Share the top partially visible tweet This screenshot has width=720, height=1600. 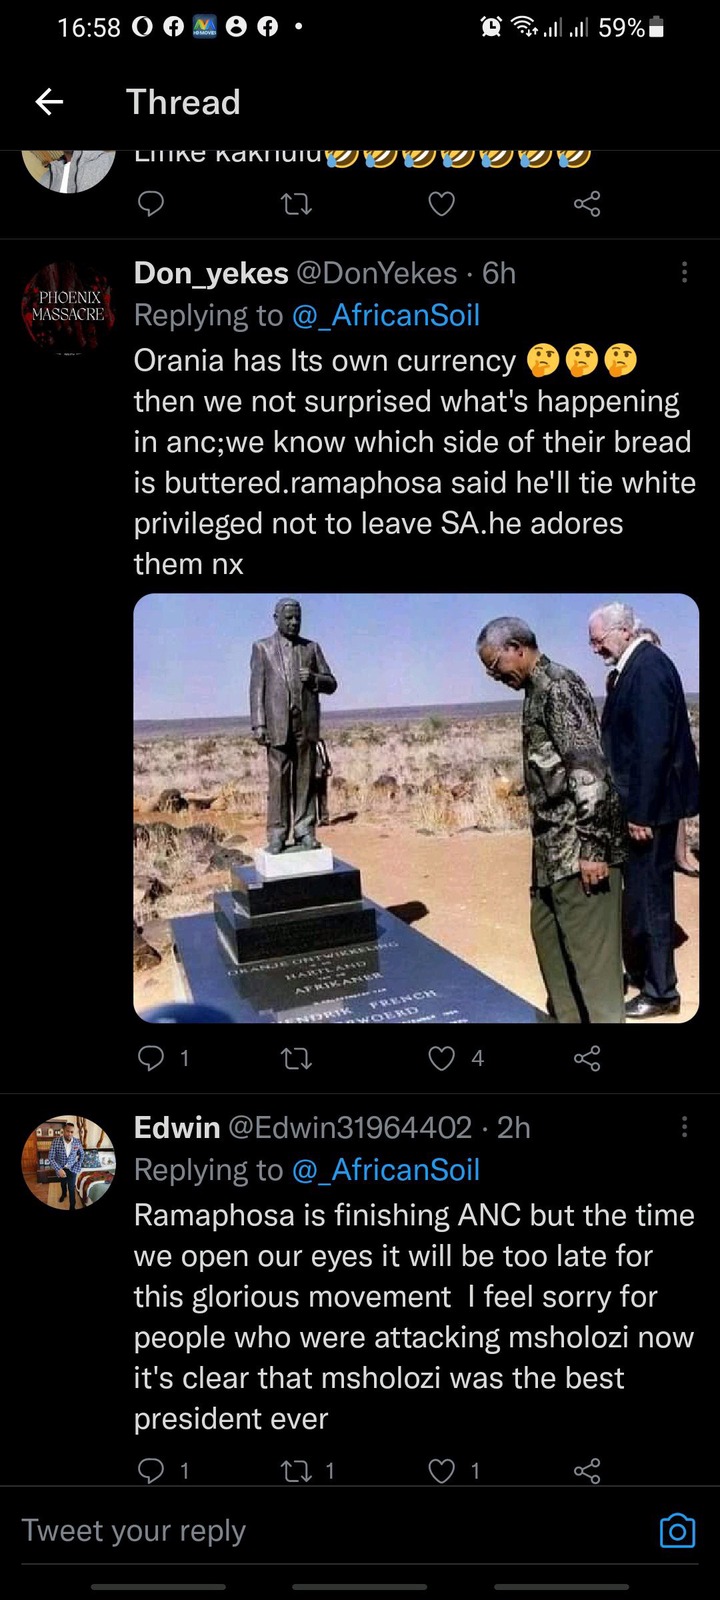coord(587,204)
